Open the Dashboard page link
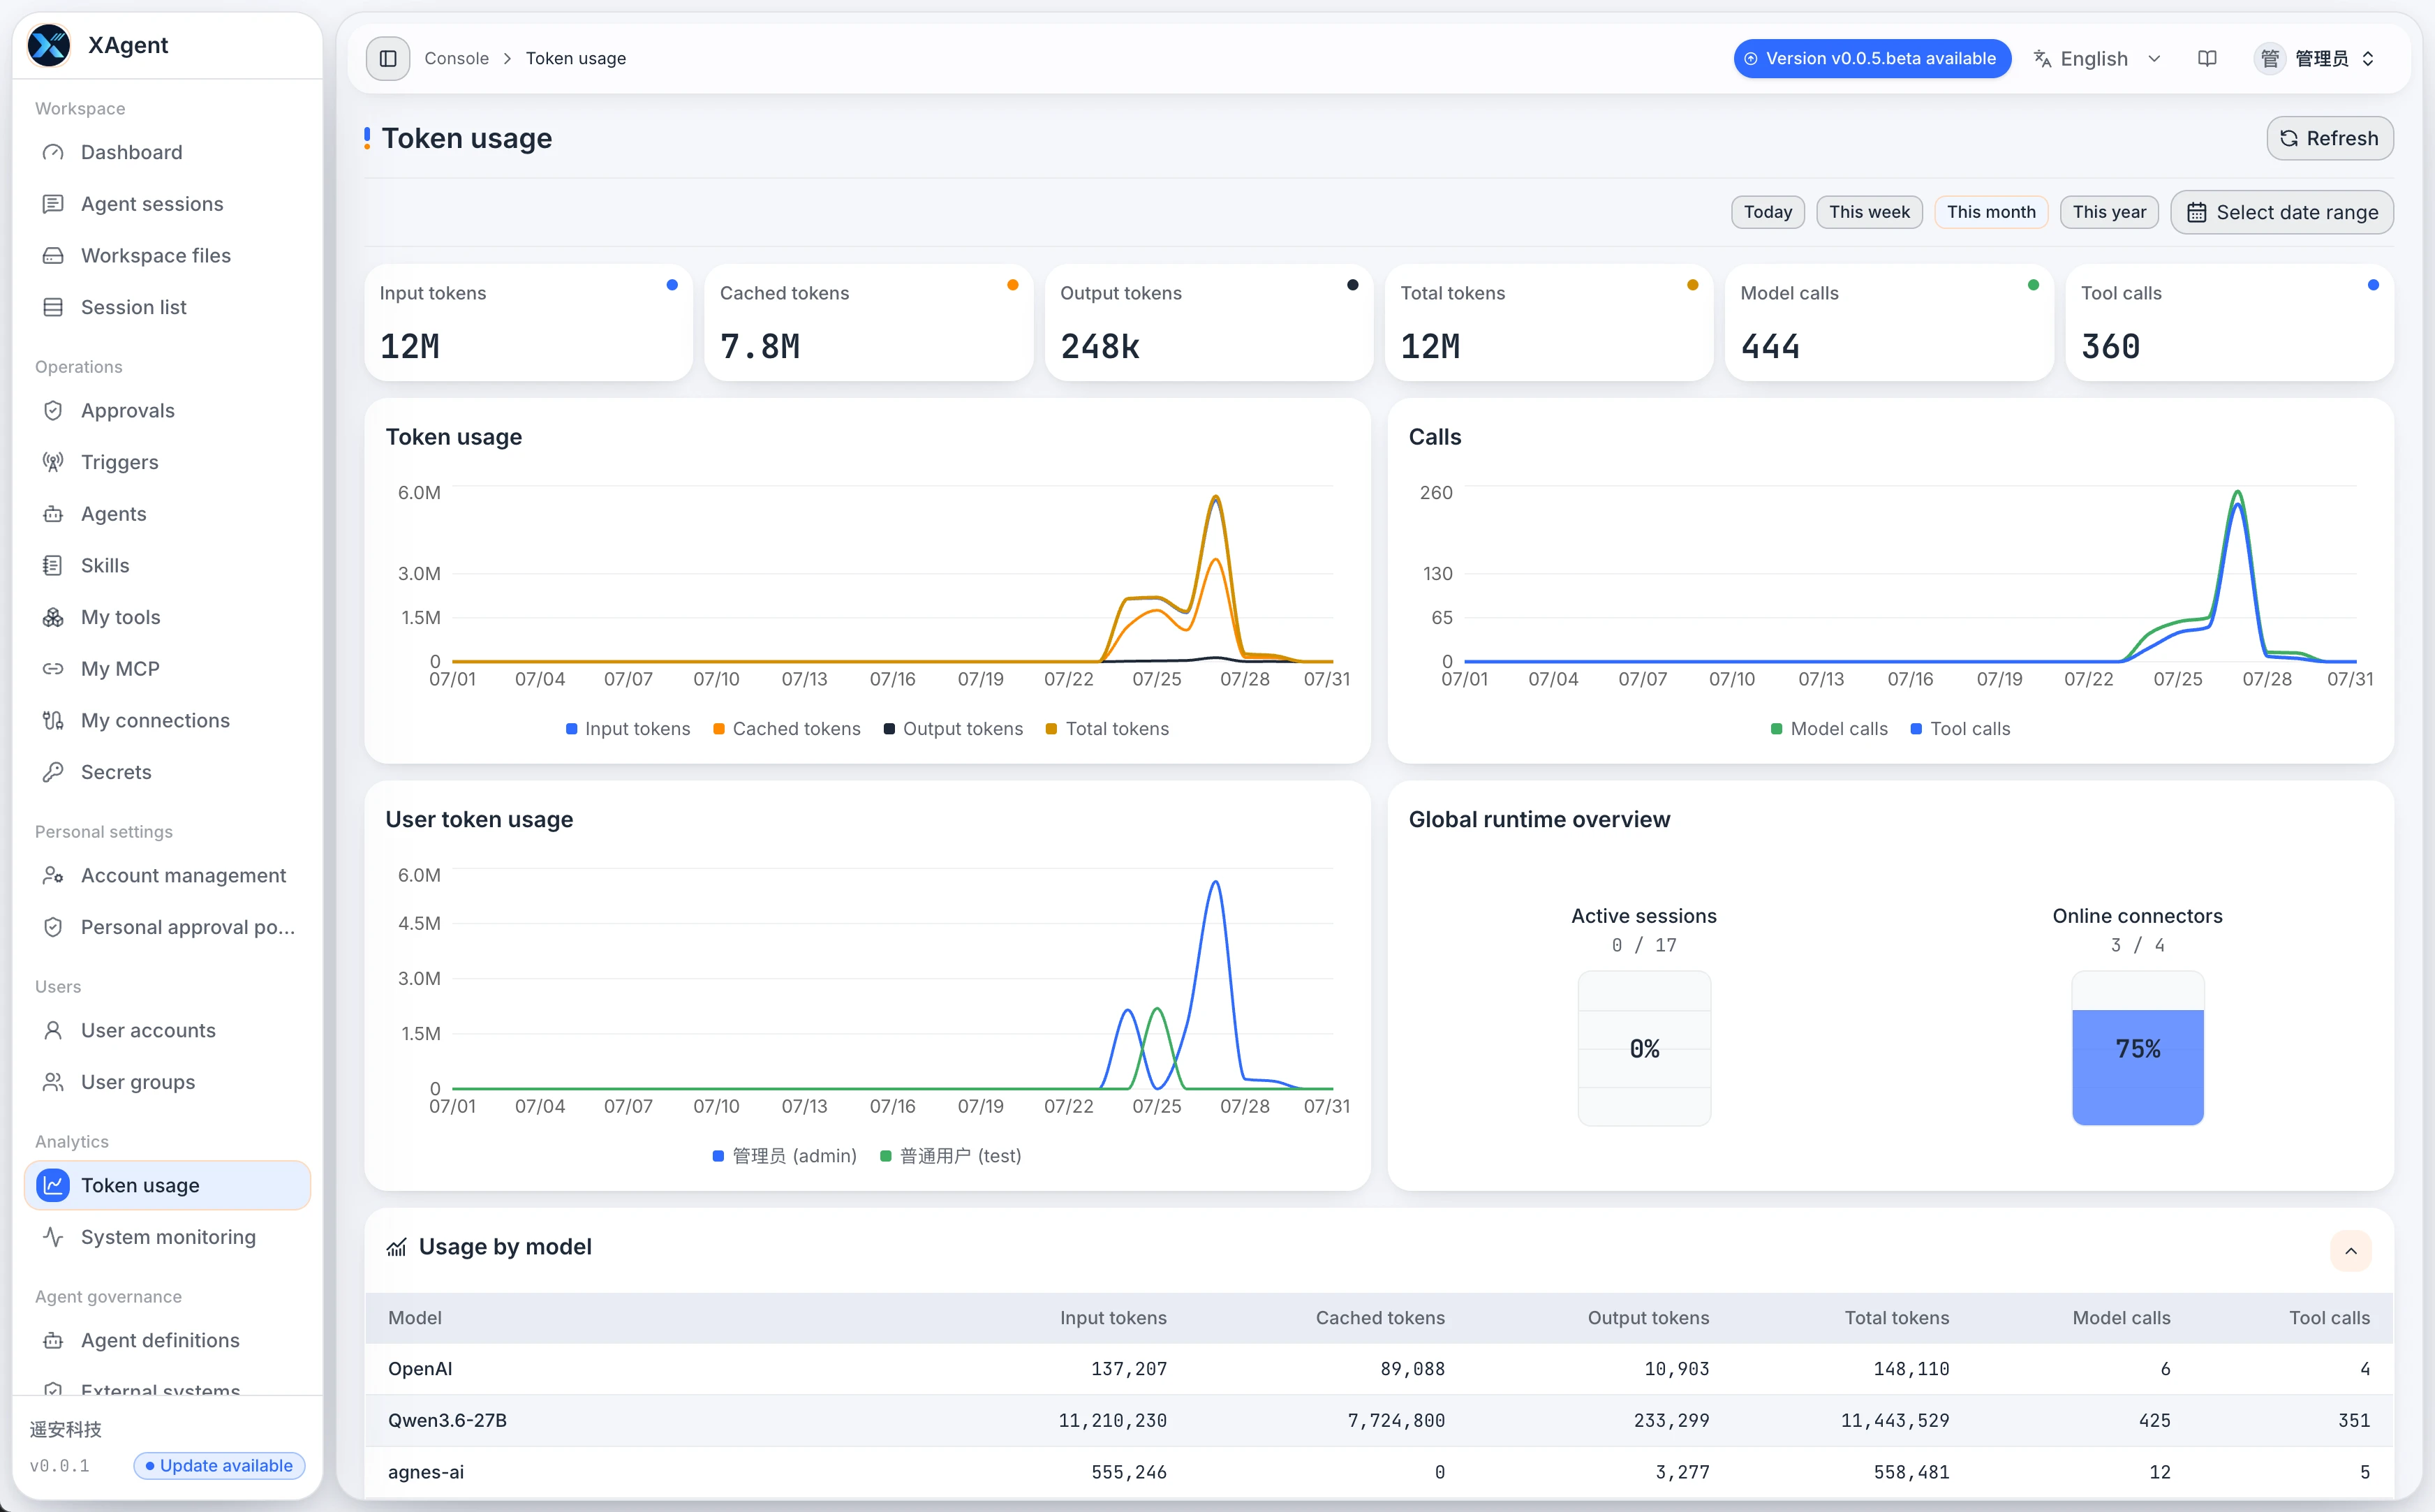The width and height of the screenshot is (2435, 1512). point(167,152)
